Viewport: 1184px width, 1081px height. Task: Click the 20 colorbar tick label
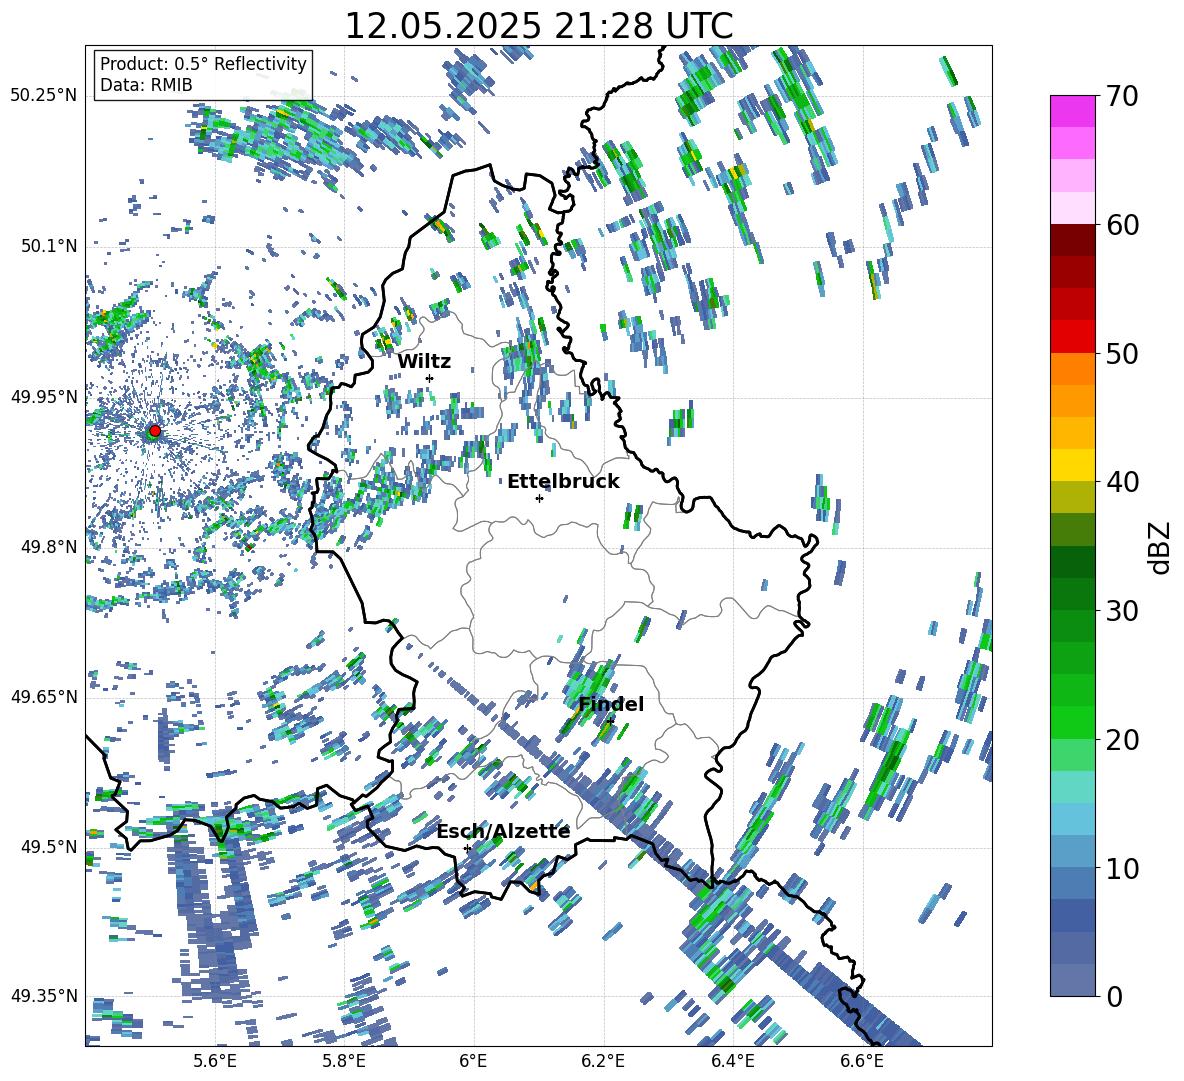[x=1123, y=740]
